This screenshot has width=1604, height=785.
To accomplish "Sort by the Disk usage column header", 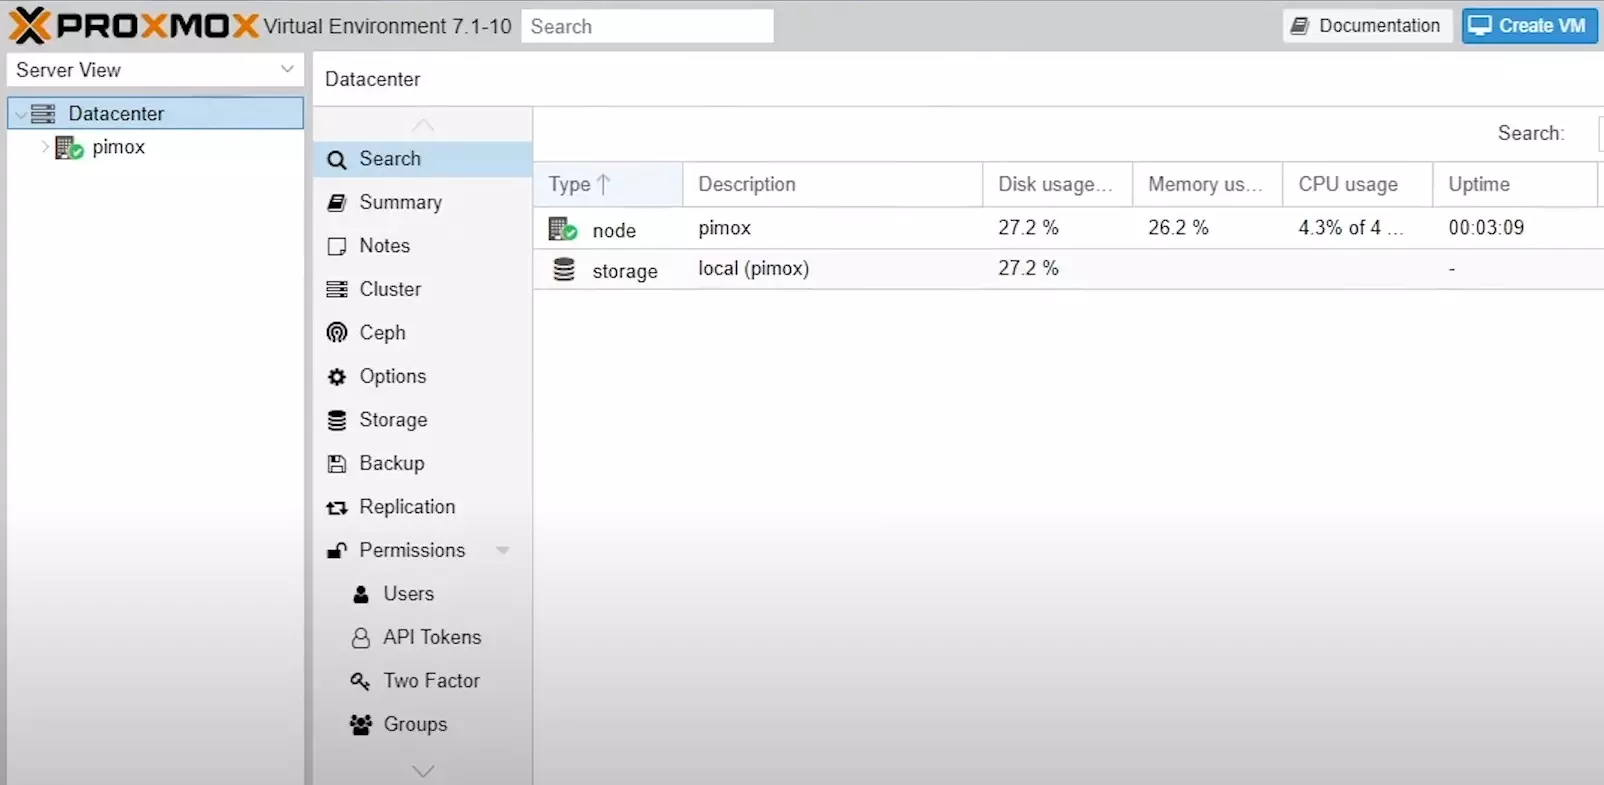I will [1058, 184].
